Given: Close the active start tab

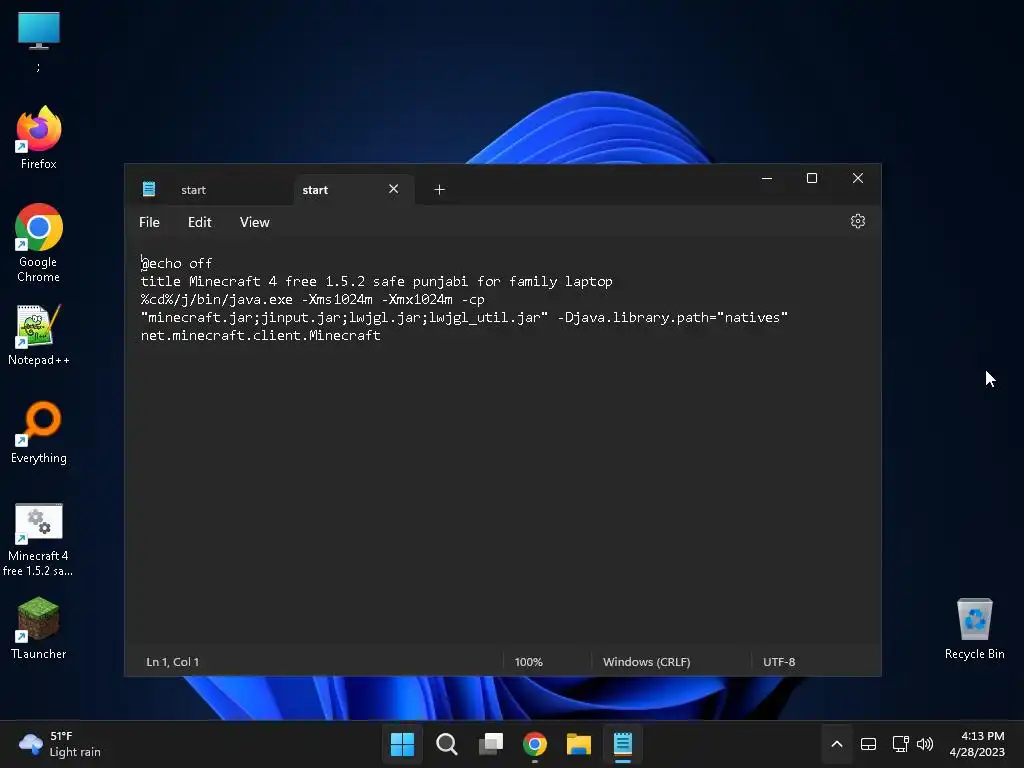Looking at the screenshot, I should (x=393, y=189).
